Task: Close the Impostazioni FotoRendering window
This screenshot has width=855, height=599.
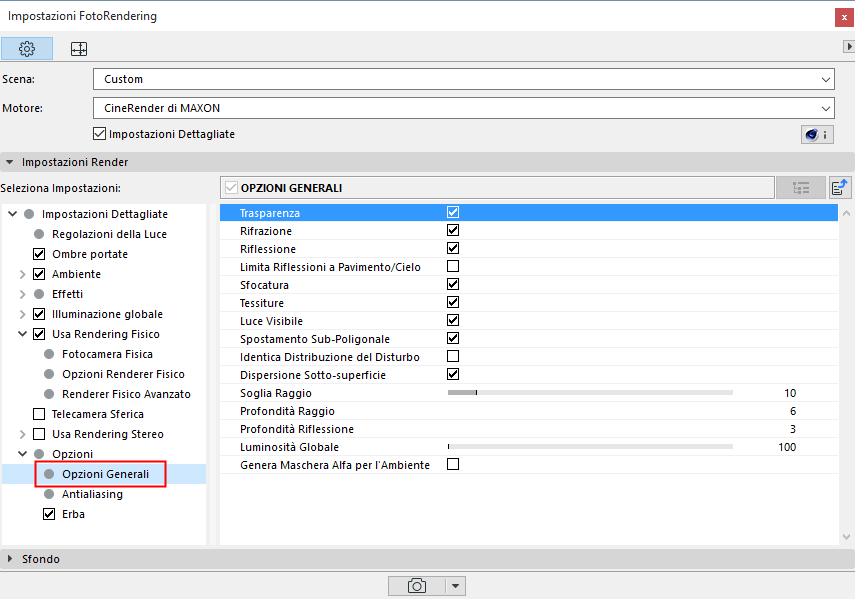Action: 844,17
